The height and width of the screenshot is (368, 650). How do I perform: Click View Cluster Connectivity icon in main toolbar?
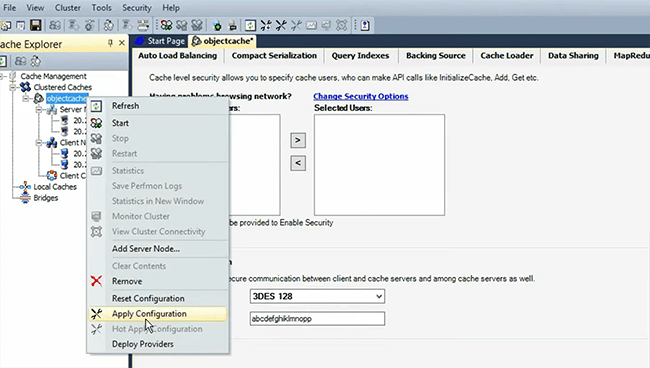(342, 26)
